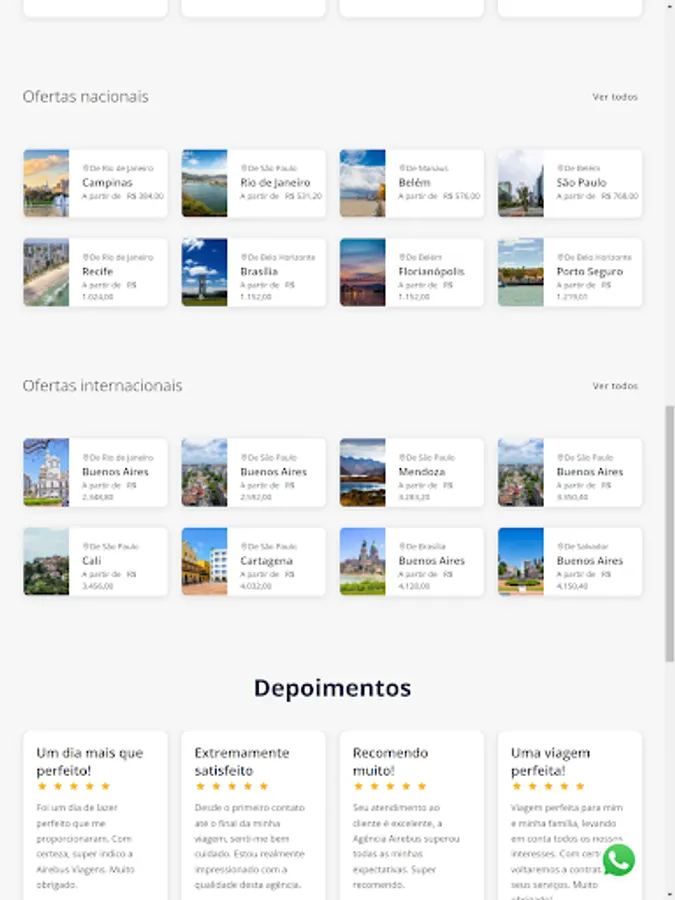675x900 pixels.
Task: Open the WhatsApp chat button
Action: click(618, 859)
